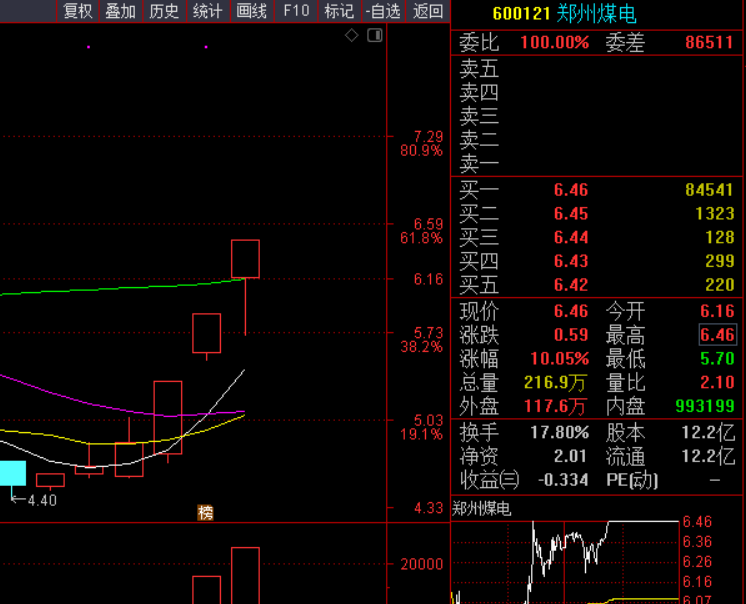Click the diamond icon above chart
This screenshot has width=746, height=604.
(352, 35)
